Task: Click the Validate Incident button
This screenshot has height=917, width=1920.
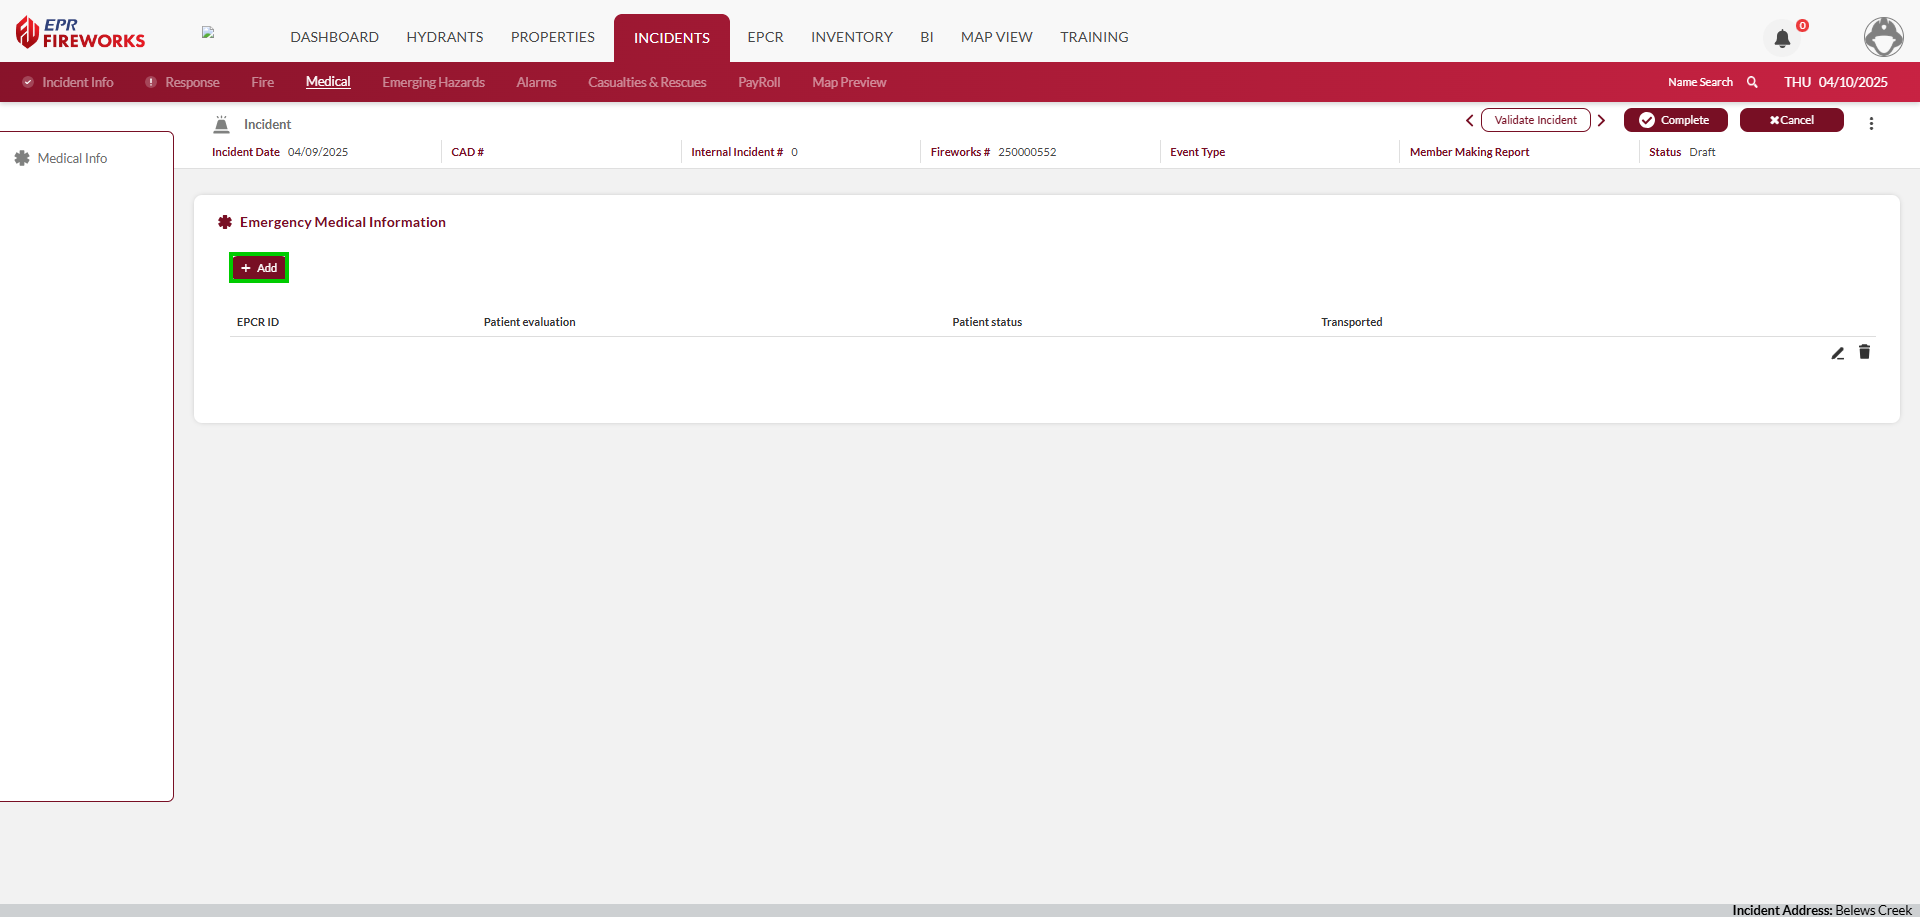Action: pyautogui.click(x=1535, y=120)
